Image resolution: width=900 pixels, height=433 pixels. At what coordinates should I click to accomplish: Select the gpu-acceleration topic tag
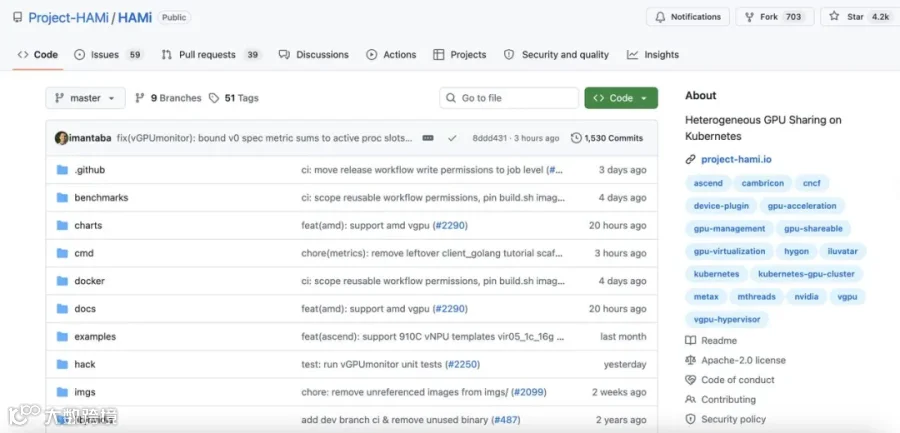(x=802, y=206)
